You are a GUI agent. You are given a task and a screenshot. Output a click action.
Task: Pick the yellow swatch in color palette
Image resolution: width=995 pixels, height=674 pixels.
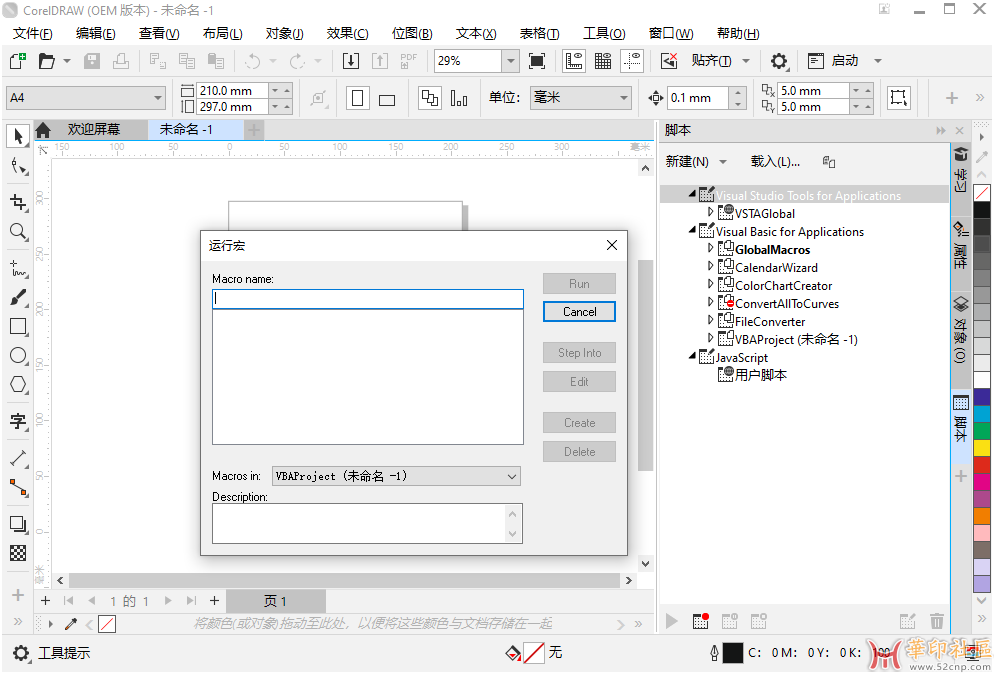982,447
